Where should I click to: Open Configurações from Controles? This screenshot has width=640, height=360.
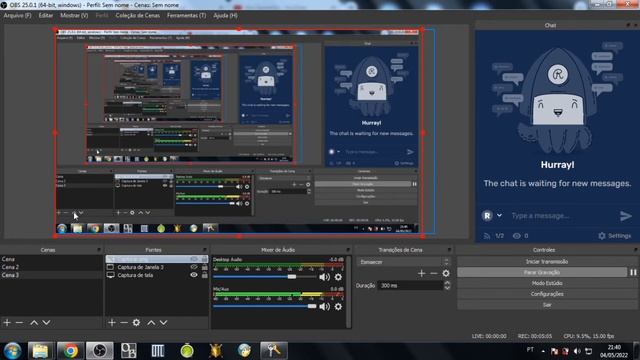click(547, 294)
